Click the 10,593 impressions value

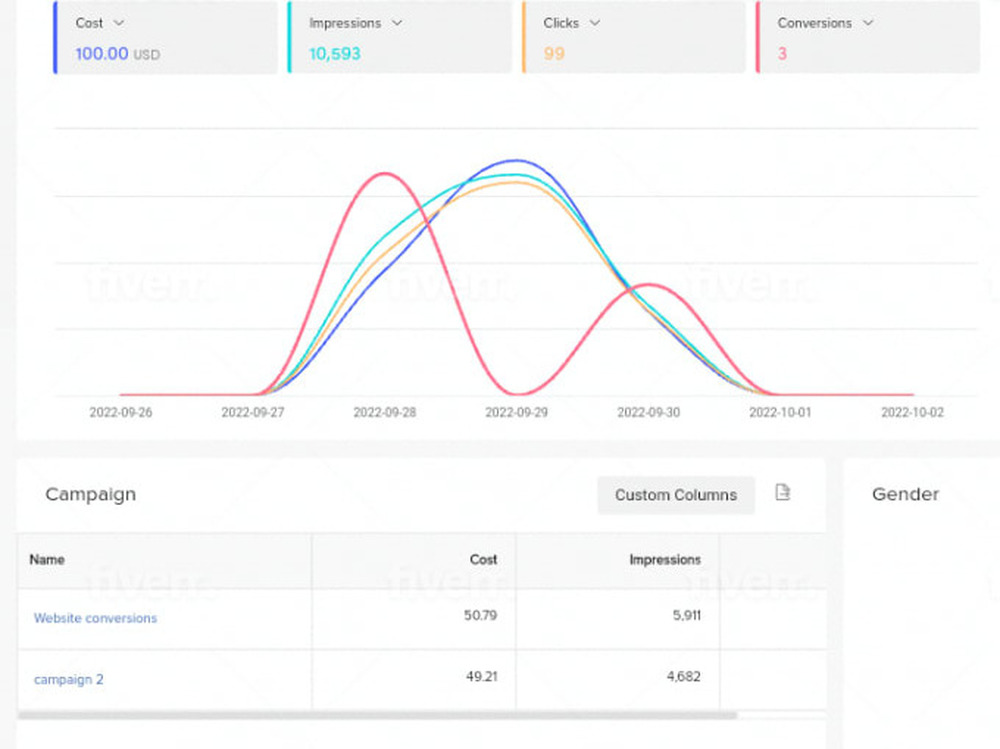[335, 54]
